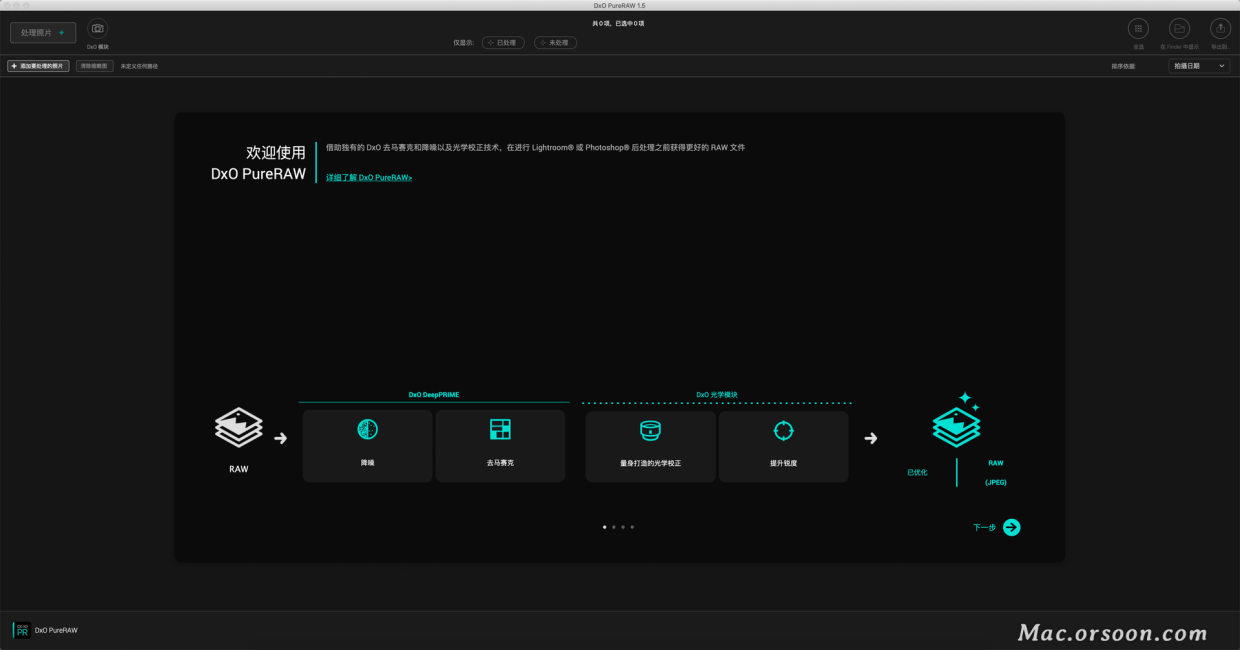
Task: Open the 详细了解 DxO PureRAW link
Action: 369,177
